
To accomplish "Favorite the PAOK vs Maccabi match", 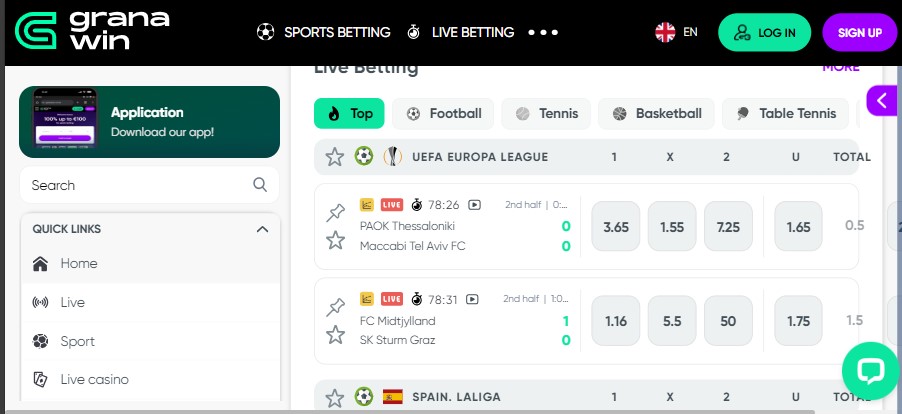I will coord(335,240).
